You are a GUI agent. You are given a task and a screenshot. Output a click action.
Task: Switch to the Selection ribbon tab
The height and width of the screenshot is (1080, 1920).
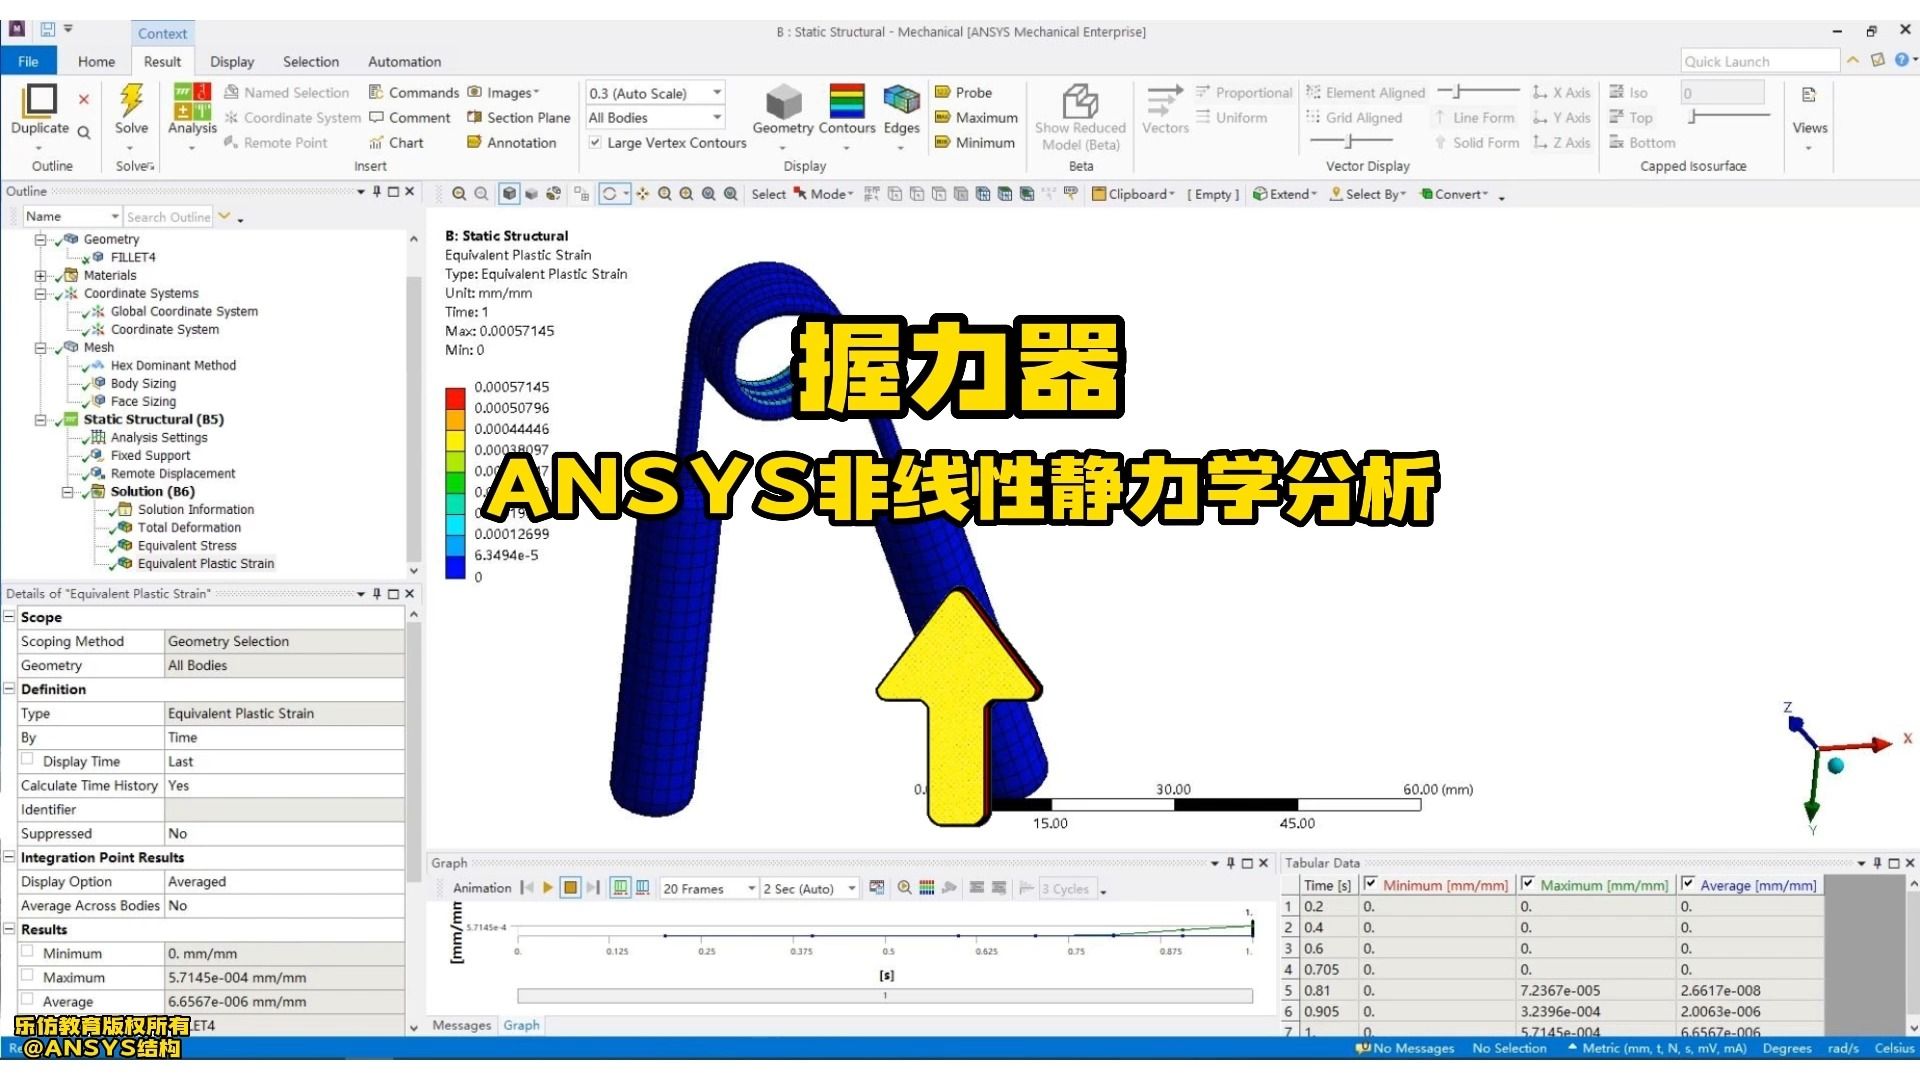point(311,61)
